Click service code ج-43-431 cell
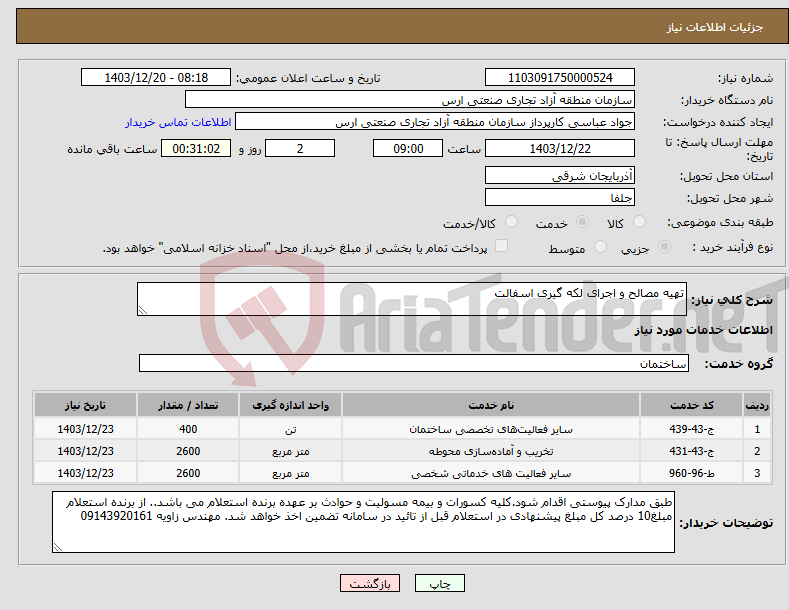 (x=691, y=451)
